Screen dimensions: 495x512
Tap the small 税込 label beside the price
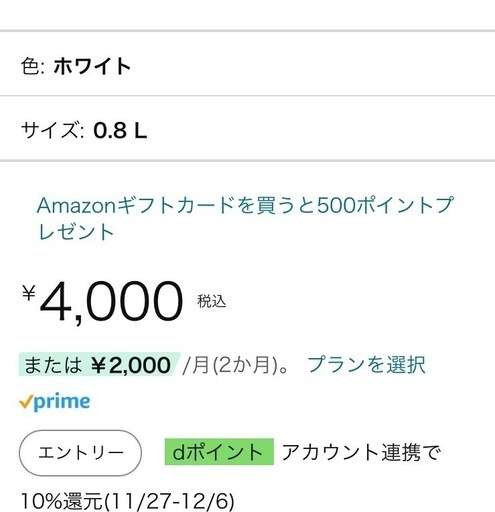point(212,301)
